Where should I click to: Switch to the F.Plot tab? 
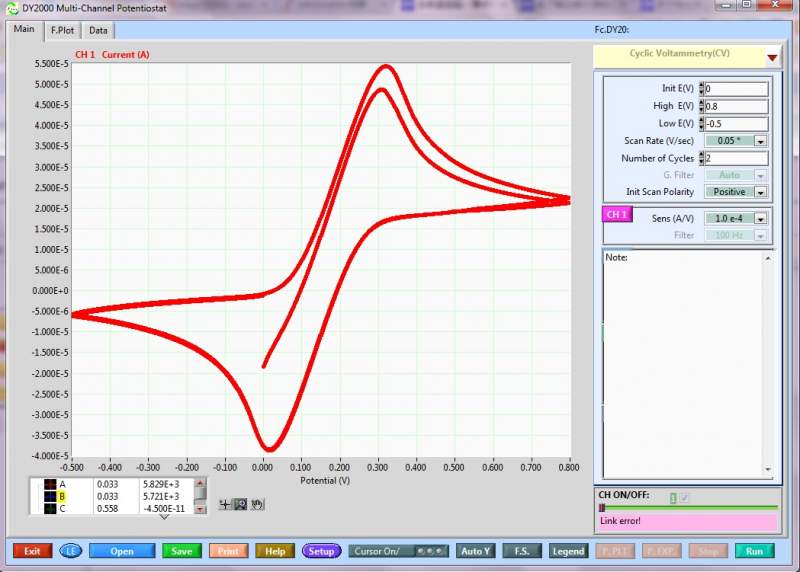[62, 31]
